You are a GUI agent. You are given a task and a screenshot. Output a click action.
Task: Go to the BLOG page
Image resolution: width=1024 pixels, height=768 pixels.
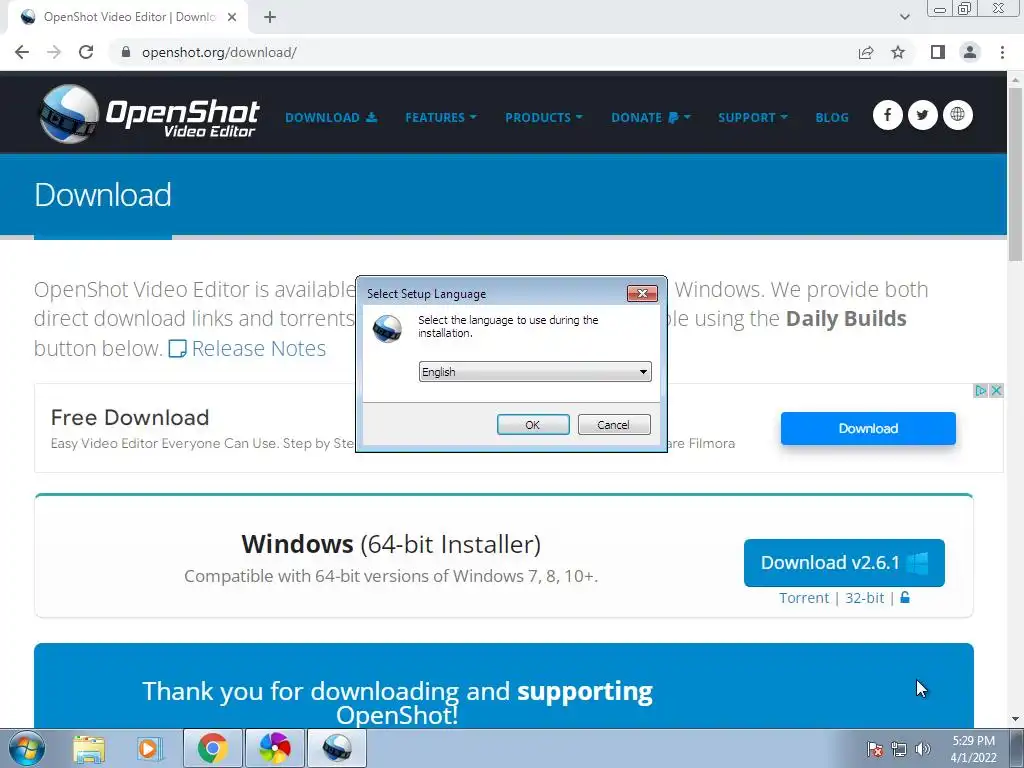pos(832,118)
